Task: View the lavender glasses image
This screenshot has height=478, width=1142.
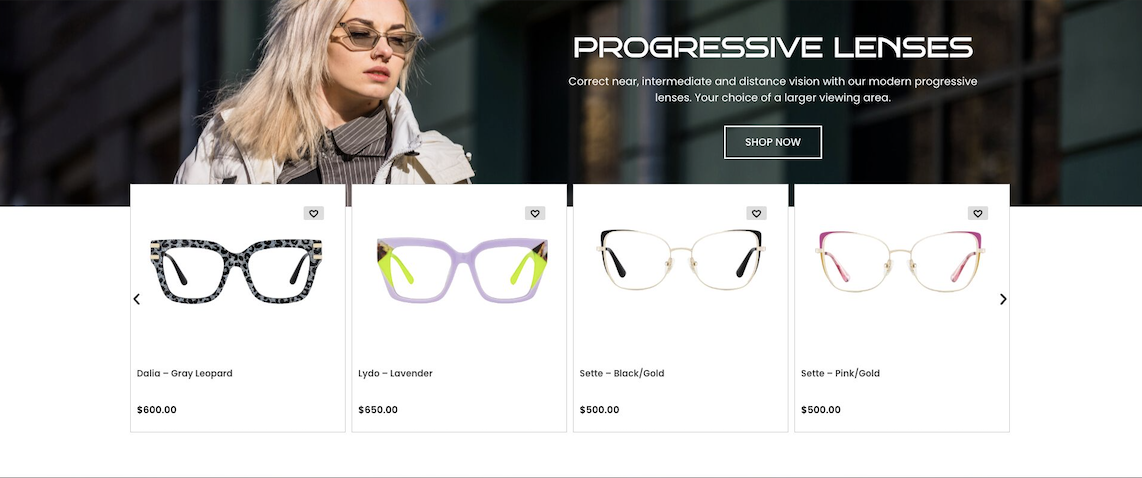Action: click(x=462, y=270)
